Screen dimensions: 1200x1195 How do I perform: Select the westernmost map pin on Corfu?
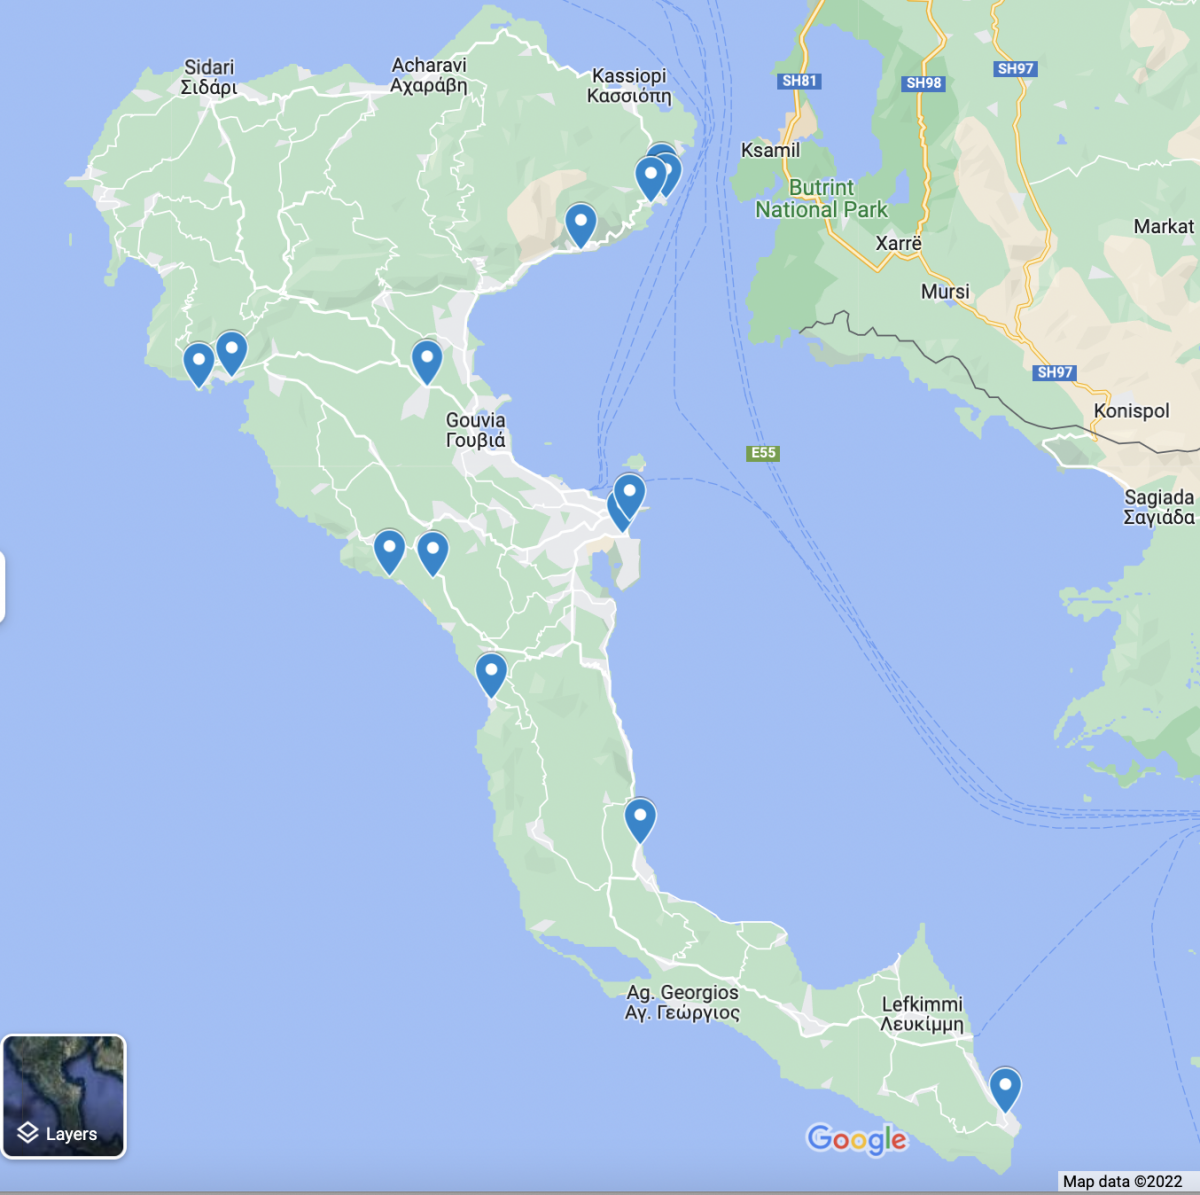(199, 364)
